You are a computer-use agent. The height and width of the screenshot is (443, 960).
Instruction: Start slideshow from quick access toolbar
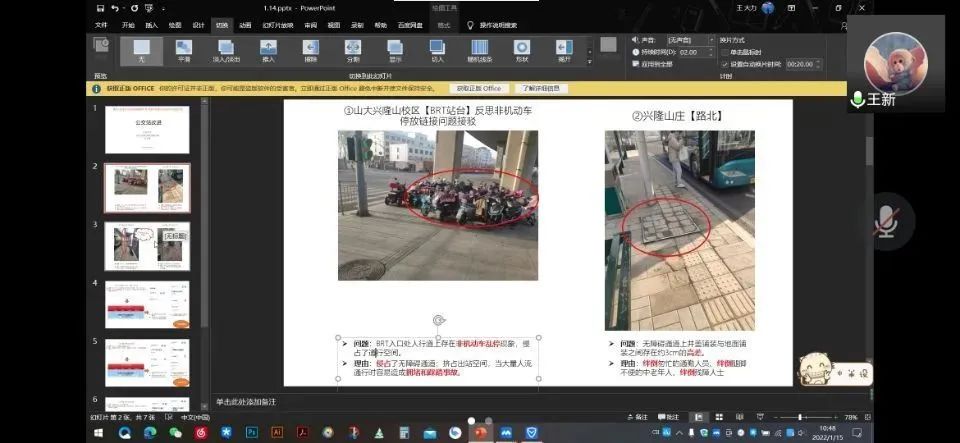pyautogui.click(x=149, y=9)
